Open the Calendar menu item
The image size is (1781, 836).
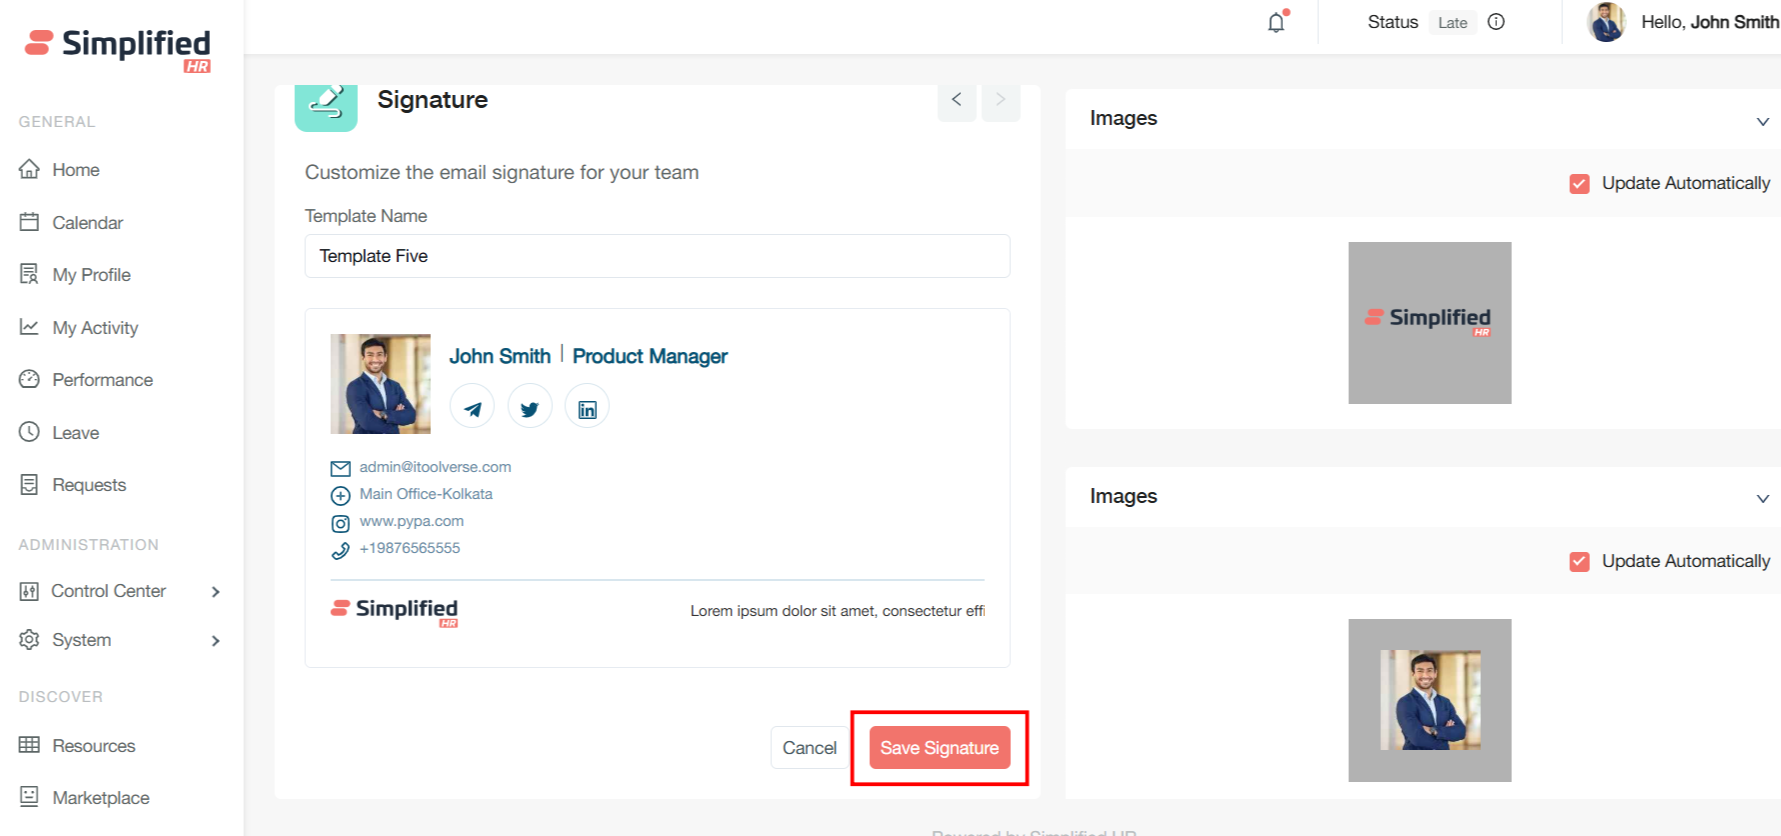[87, 223]
